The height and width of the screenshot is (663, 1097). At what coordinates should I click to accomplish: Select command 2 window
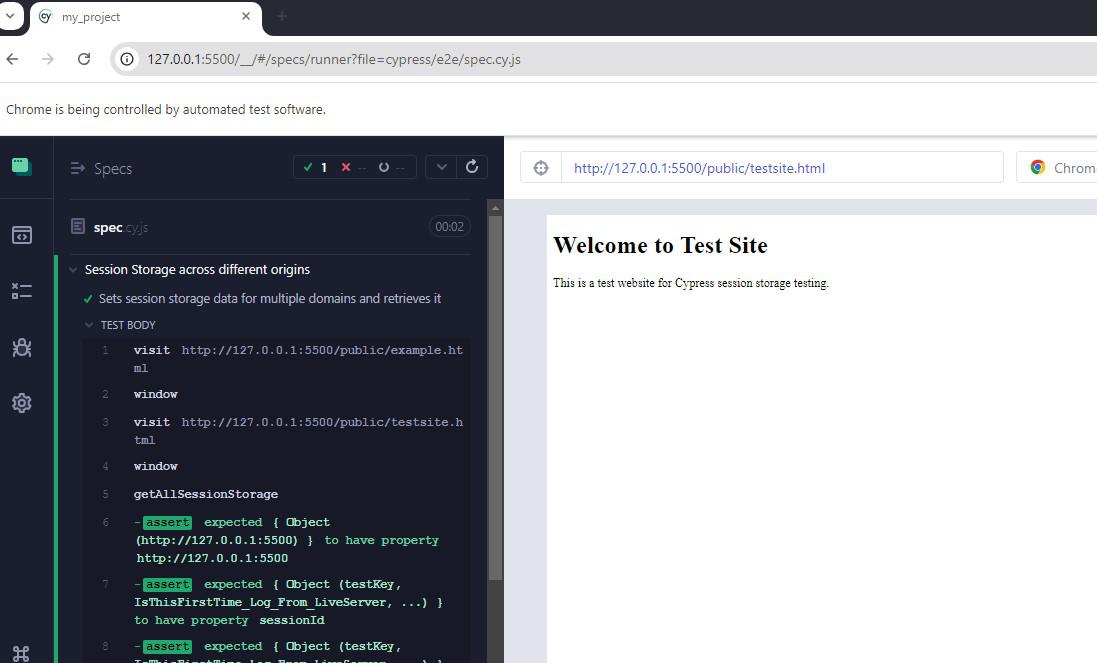(x=276, y=394)
